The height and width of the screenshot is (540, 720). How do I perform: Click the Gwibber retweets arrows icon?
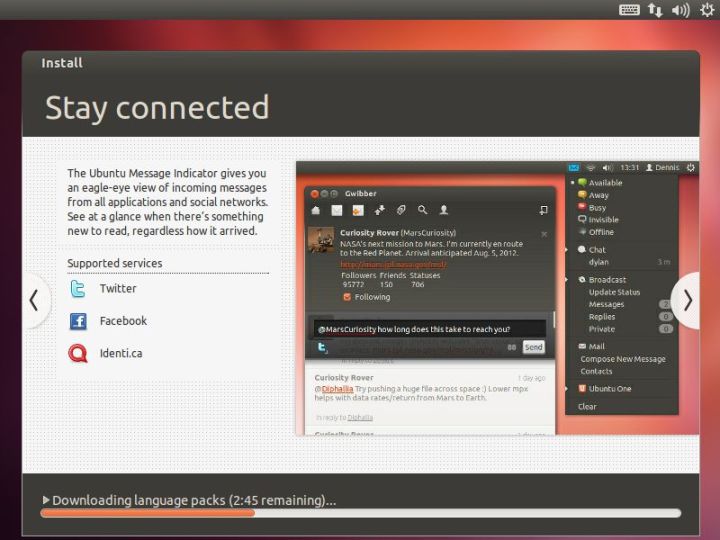pyautogui.click(x=379, y=210)
